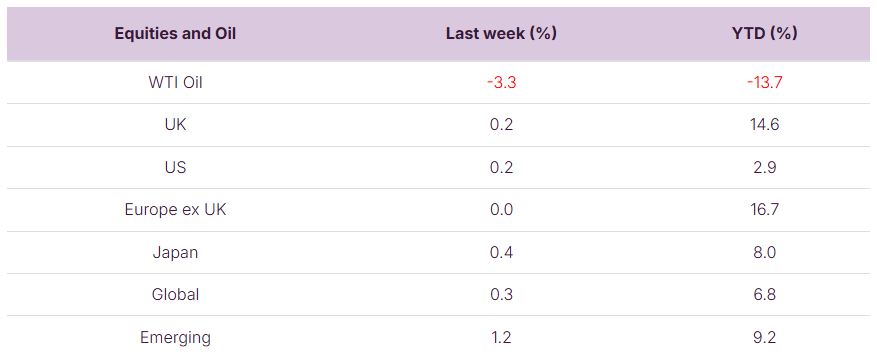Select the Emerging row label
Screen dimensions: 877x360
[x=175, y=337]
